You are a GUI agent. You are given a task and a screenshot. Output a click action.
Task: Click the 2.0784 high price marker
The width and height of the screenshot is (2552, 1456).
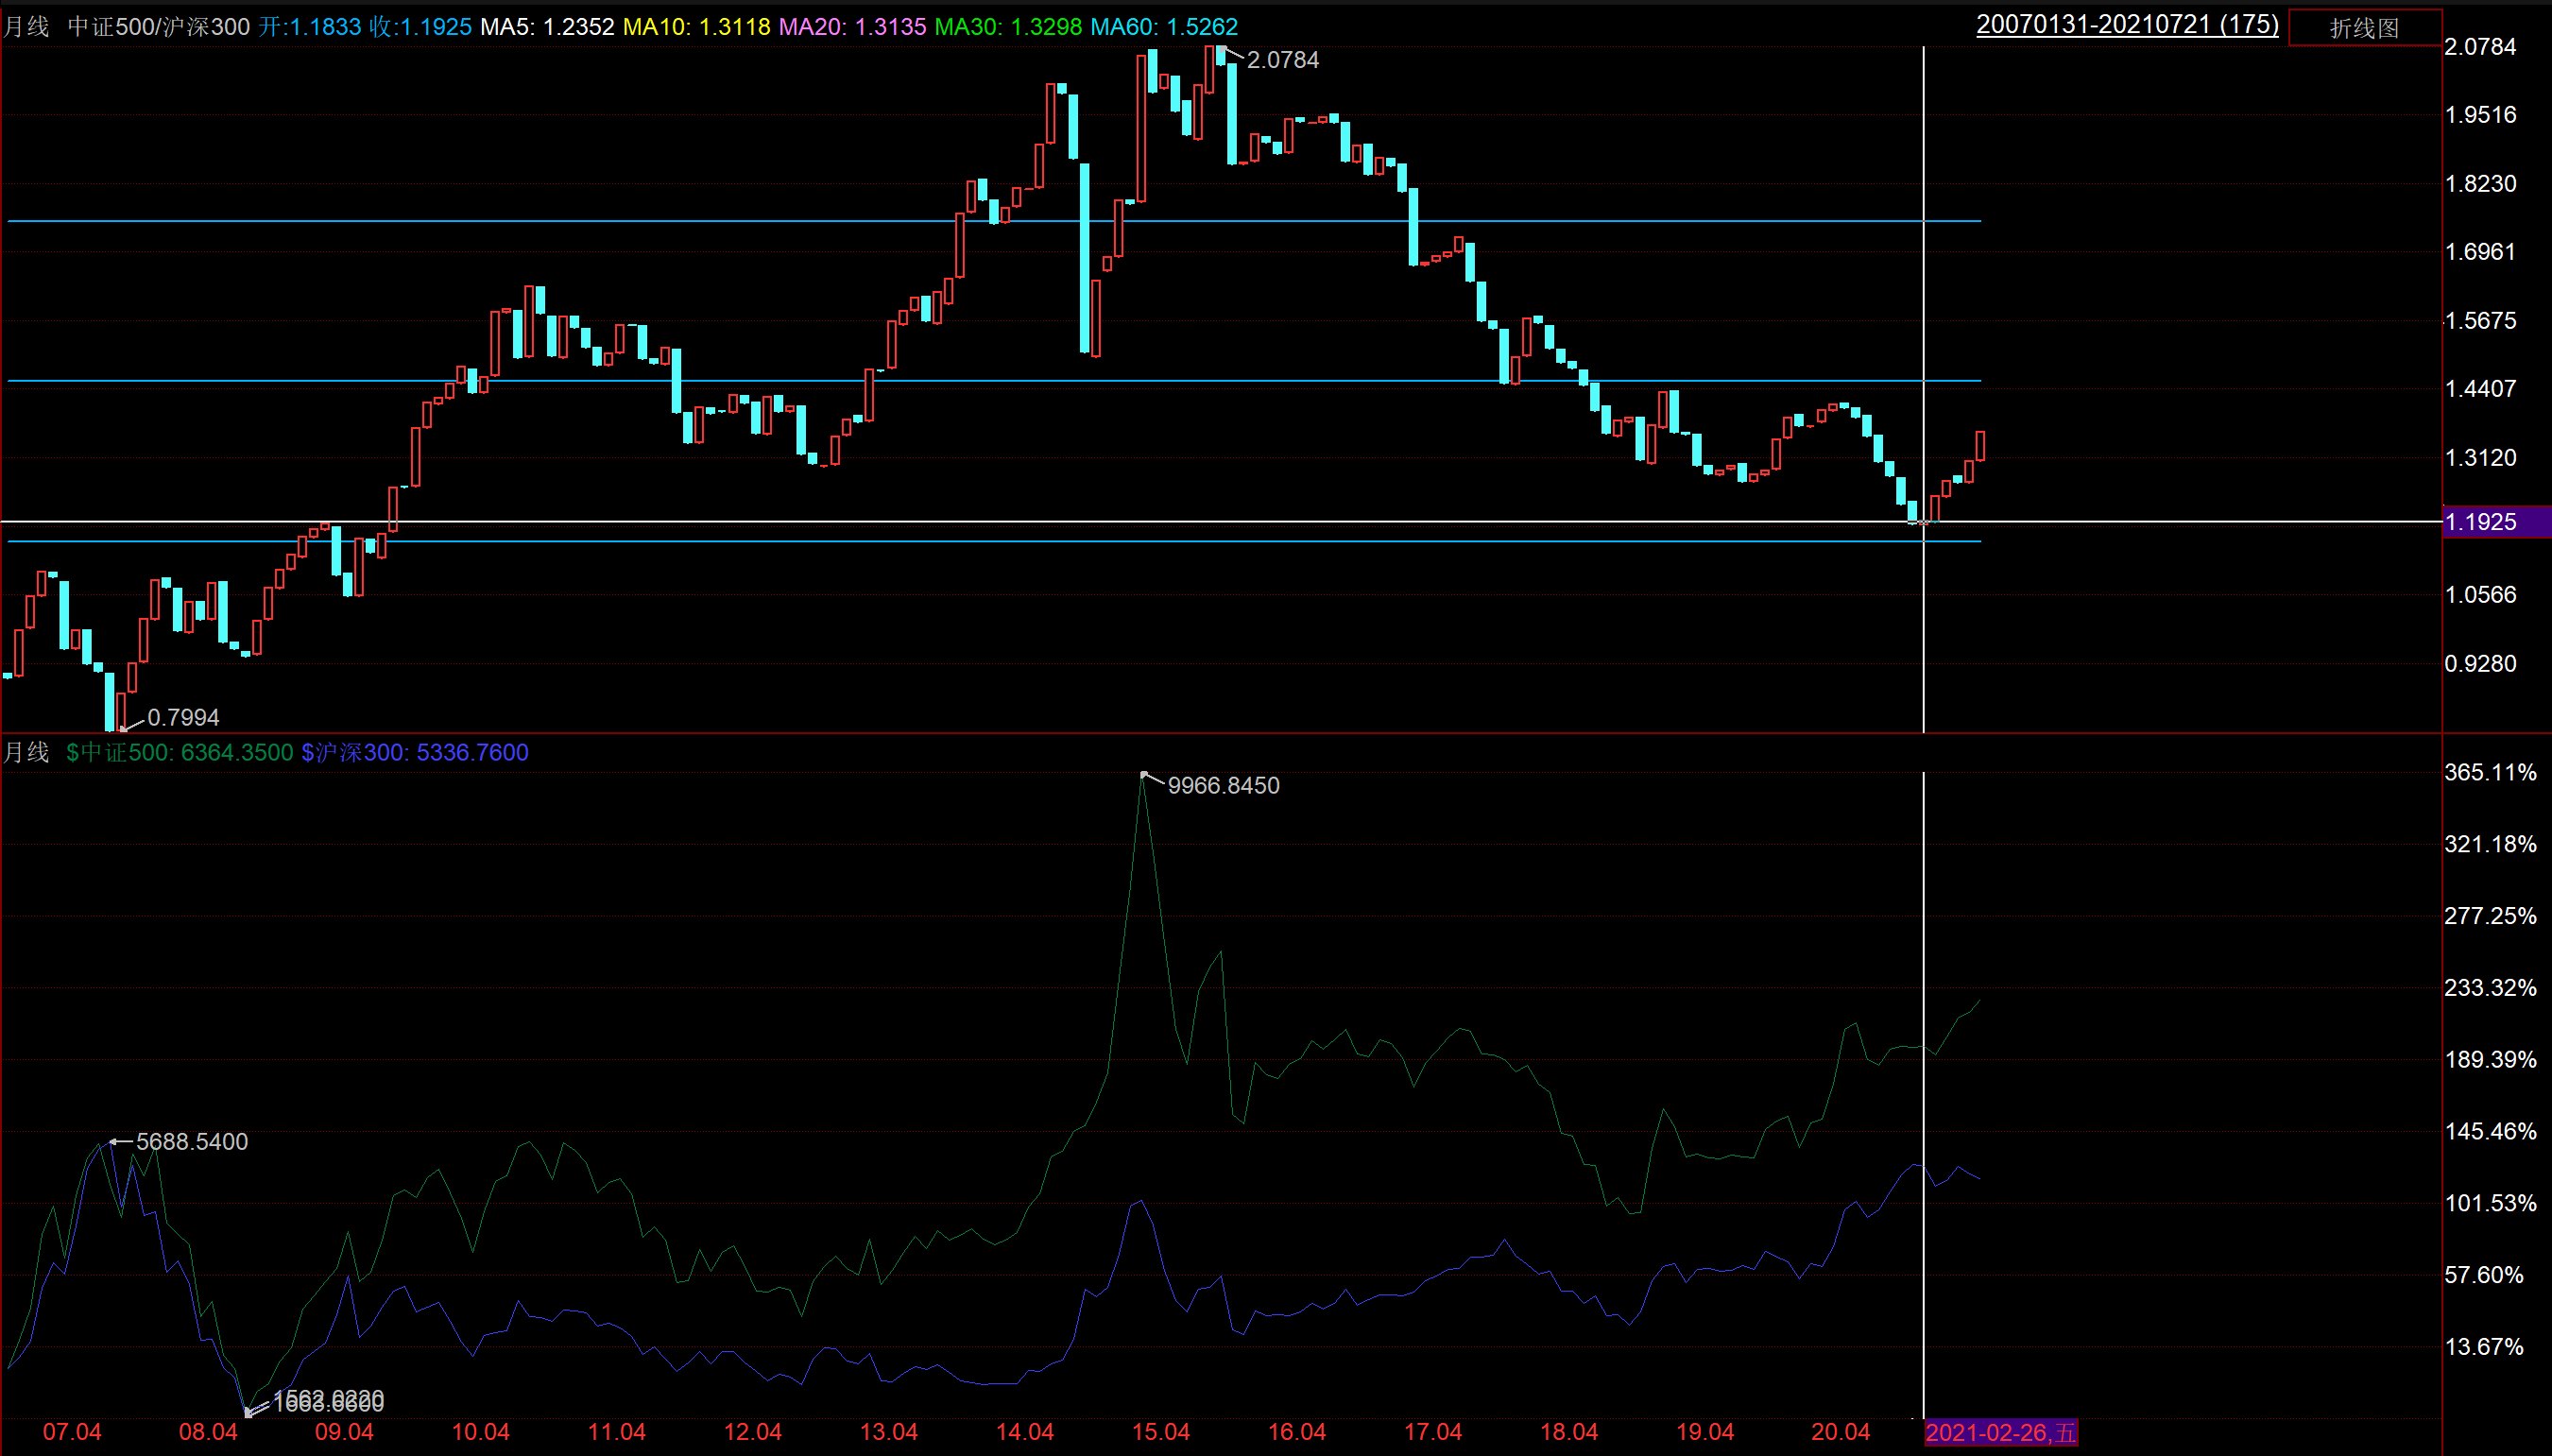[1282, 60]
